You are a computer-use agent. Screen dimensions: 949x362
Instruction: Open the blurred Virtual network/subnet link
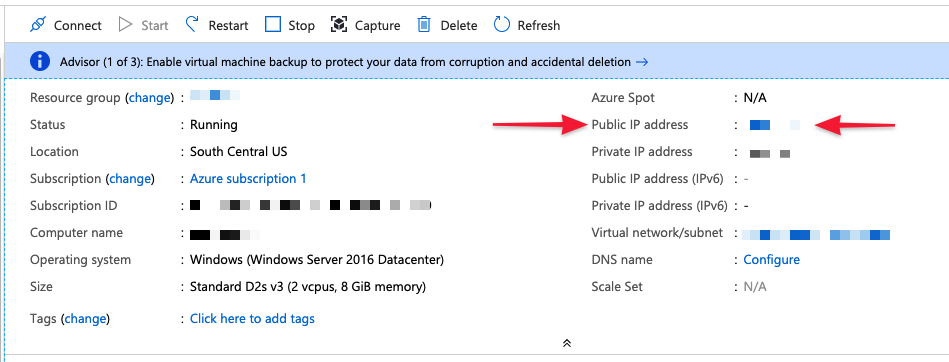click(816, 235)
